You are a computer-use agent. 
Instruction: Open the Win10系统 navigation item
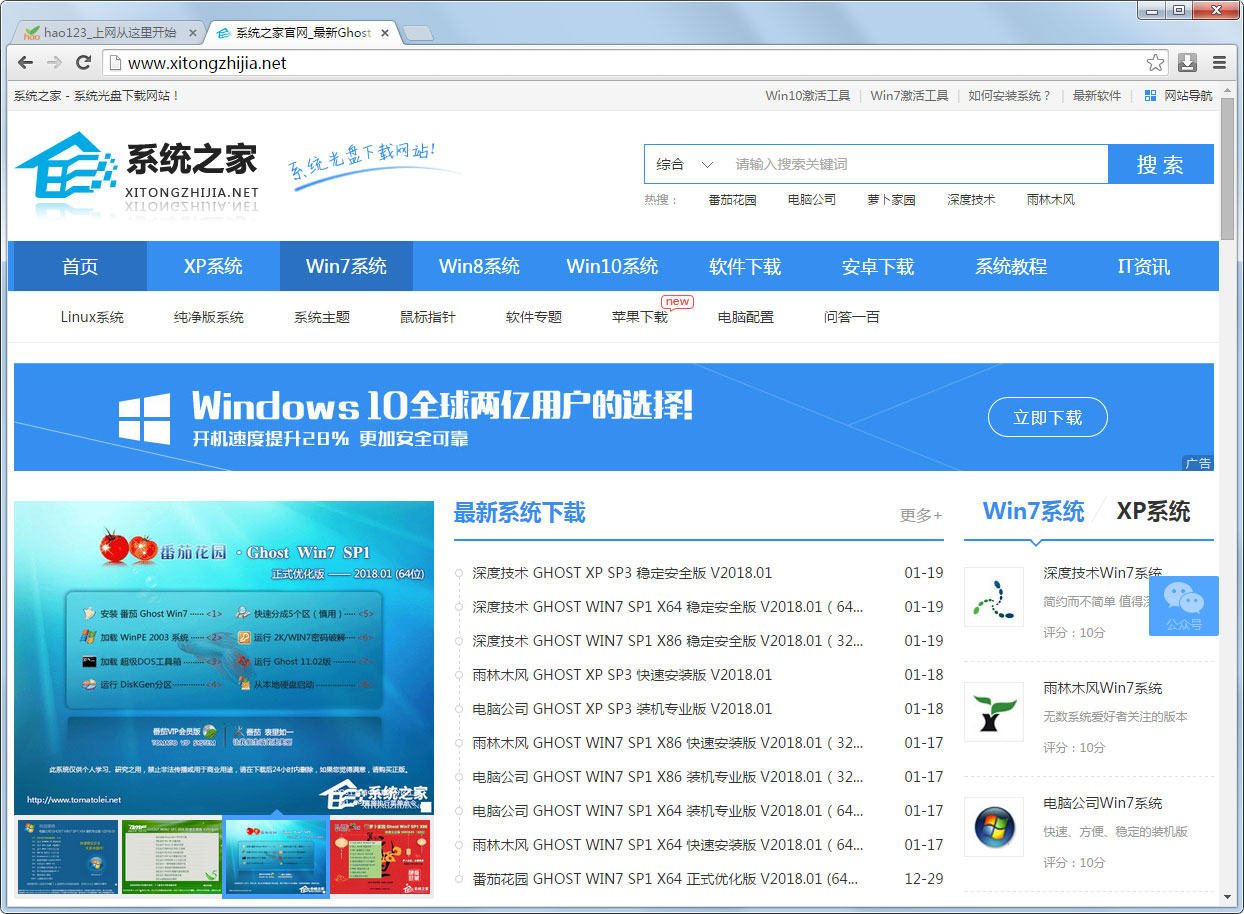click(612, 266)
